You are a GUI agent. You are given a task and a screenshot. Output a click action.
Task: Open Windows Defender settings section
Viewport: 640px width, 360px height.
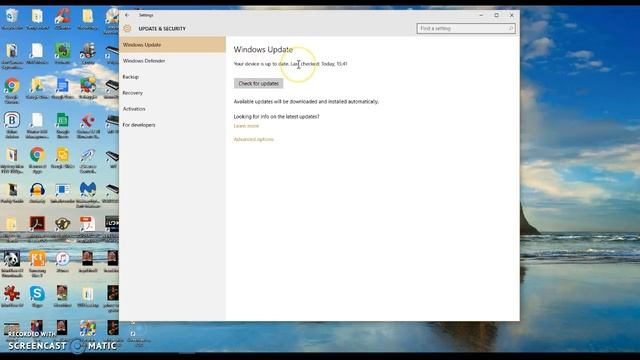pyautogui.click(x=172, y=61)
